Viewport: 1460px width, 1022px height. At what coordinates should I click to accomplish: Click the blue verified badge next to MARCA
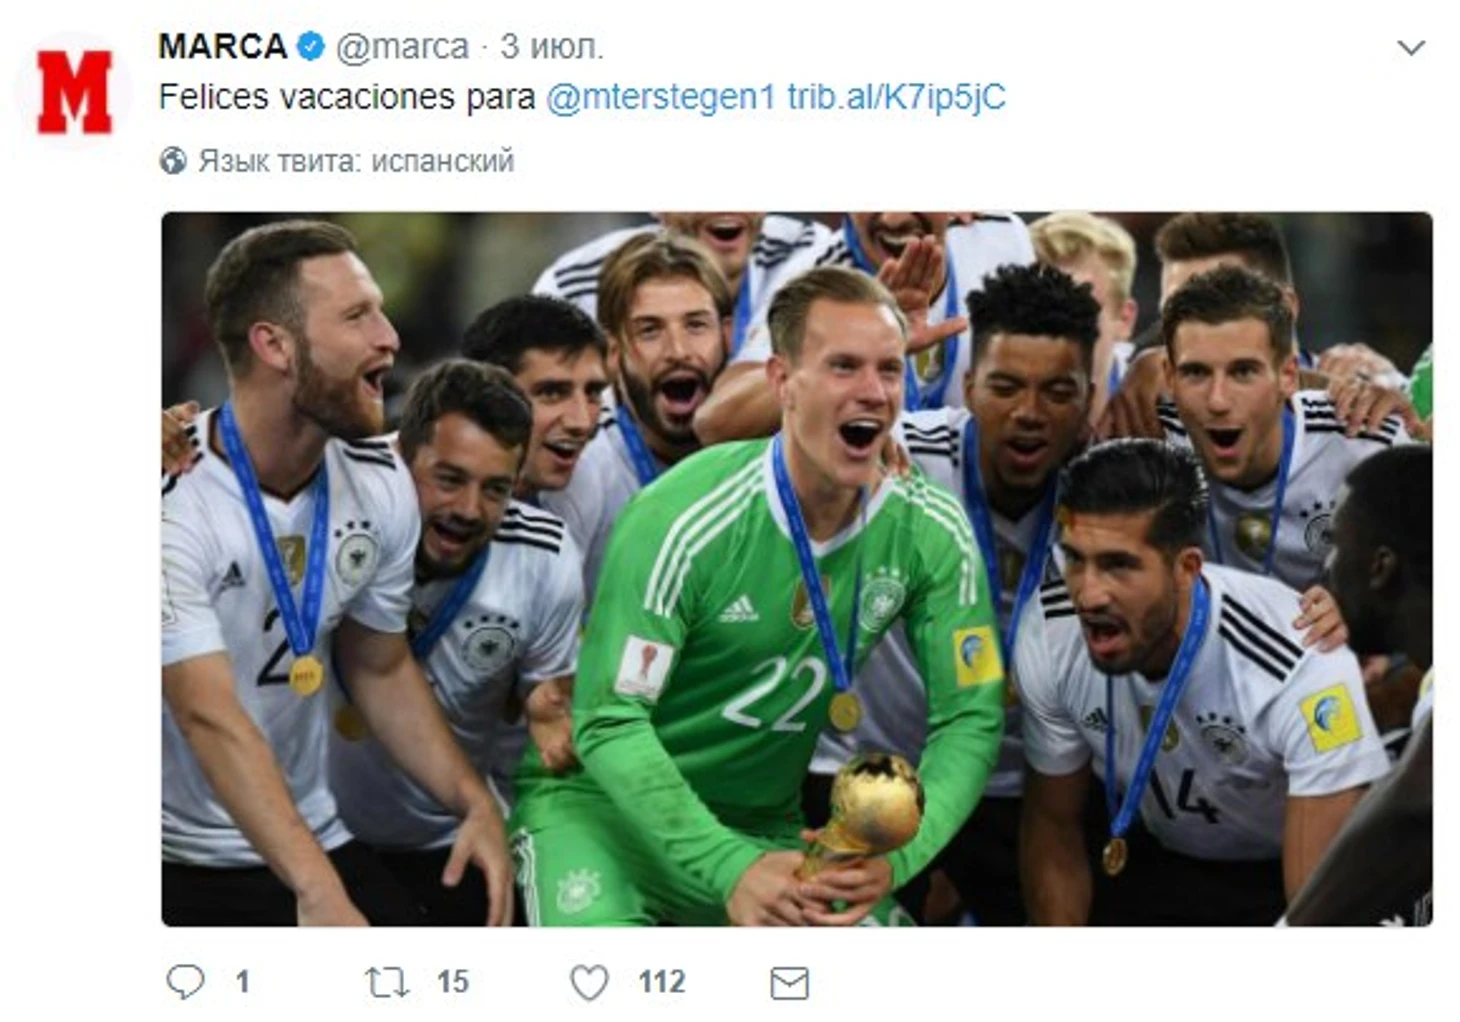311,46
